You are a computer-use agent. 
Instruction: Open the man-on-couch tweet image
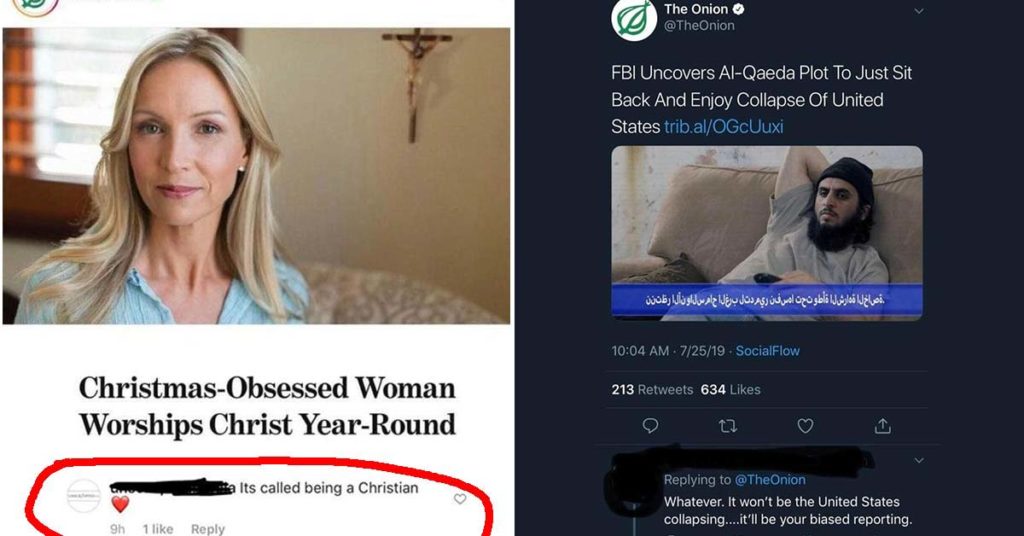pos(767,233)
